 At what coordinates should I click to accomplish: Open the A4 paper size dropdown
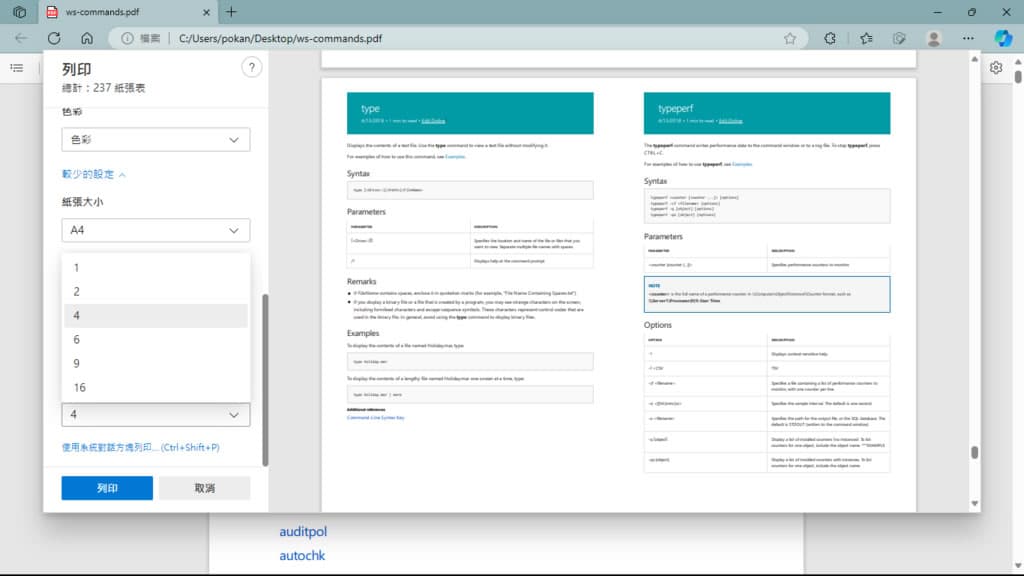155,231
